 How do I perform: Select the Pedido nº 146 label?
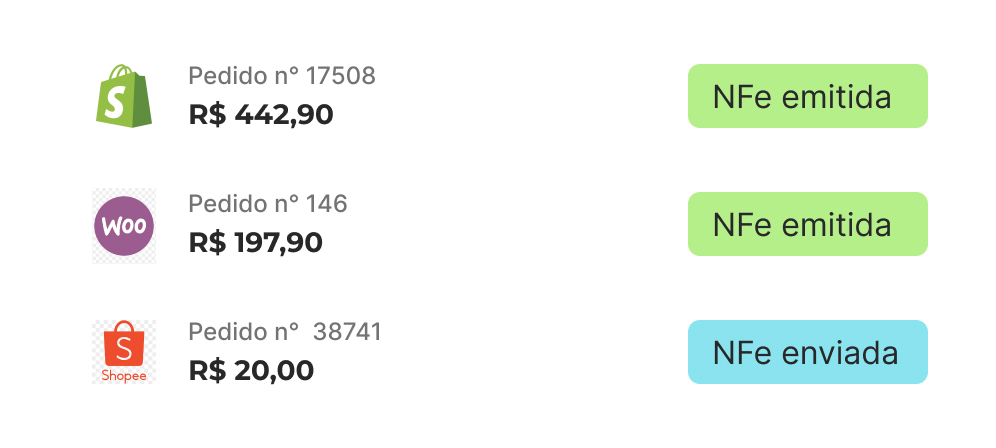coord(268,204)
